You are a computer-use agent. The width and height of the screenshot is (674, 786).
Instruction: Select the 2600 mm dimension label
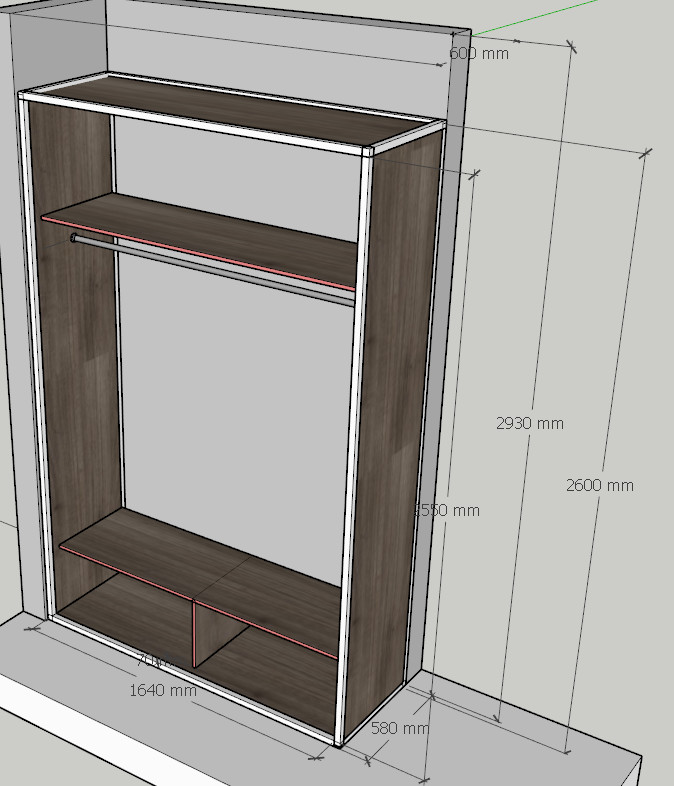coord(599,485)
